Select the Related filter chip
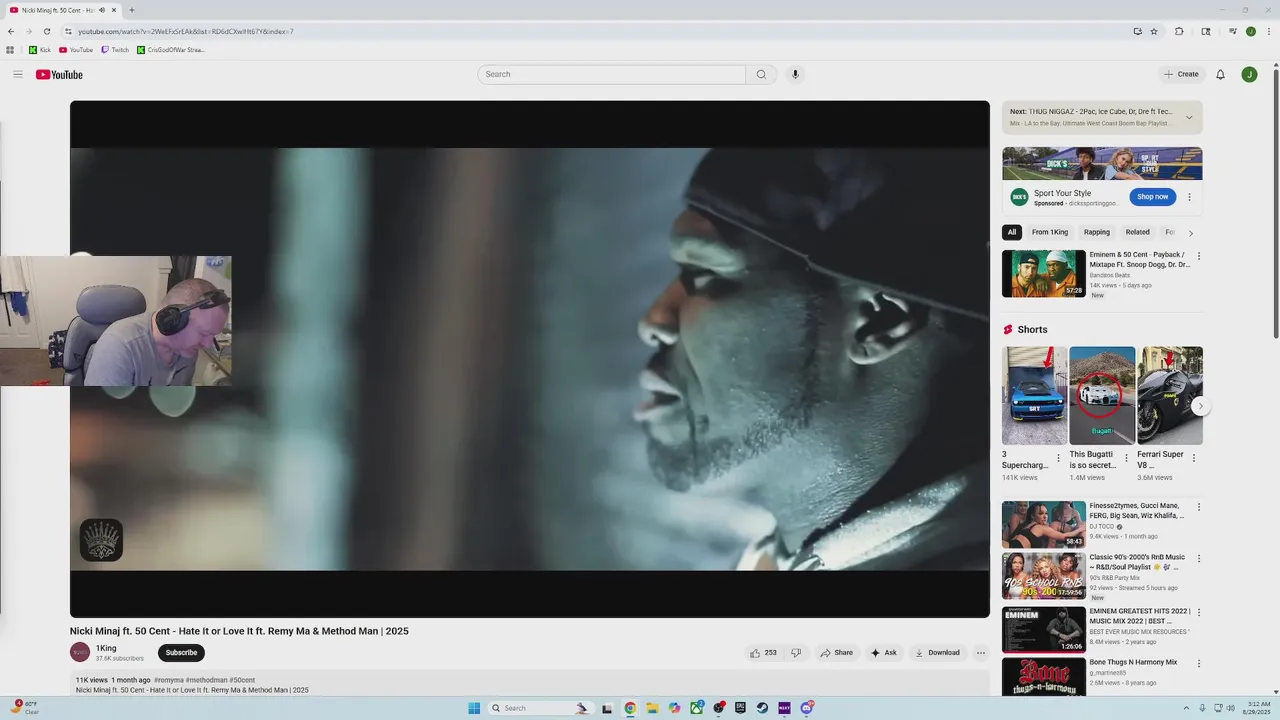 click(1138, 232)
